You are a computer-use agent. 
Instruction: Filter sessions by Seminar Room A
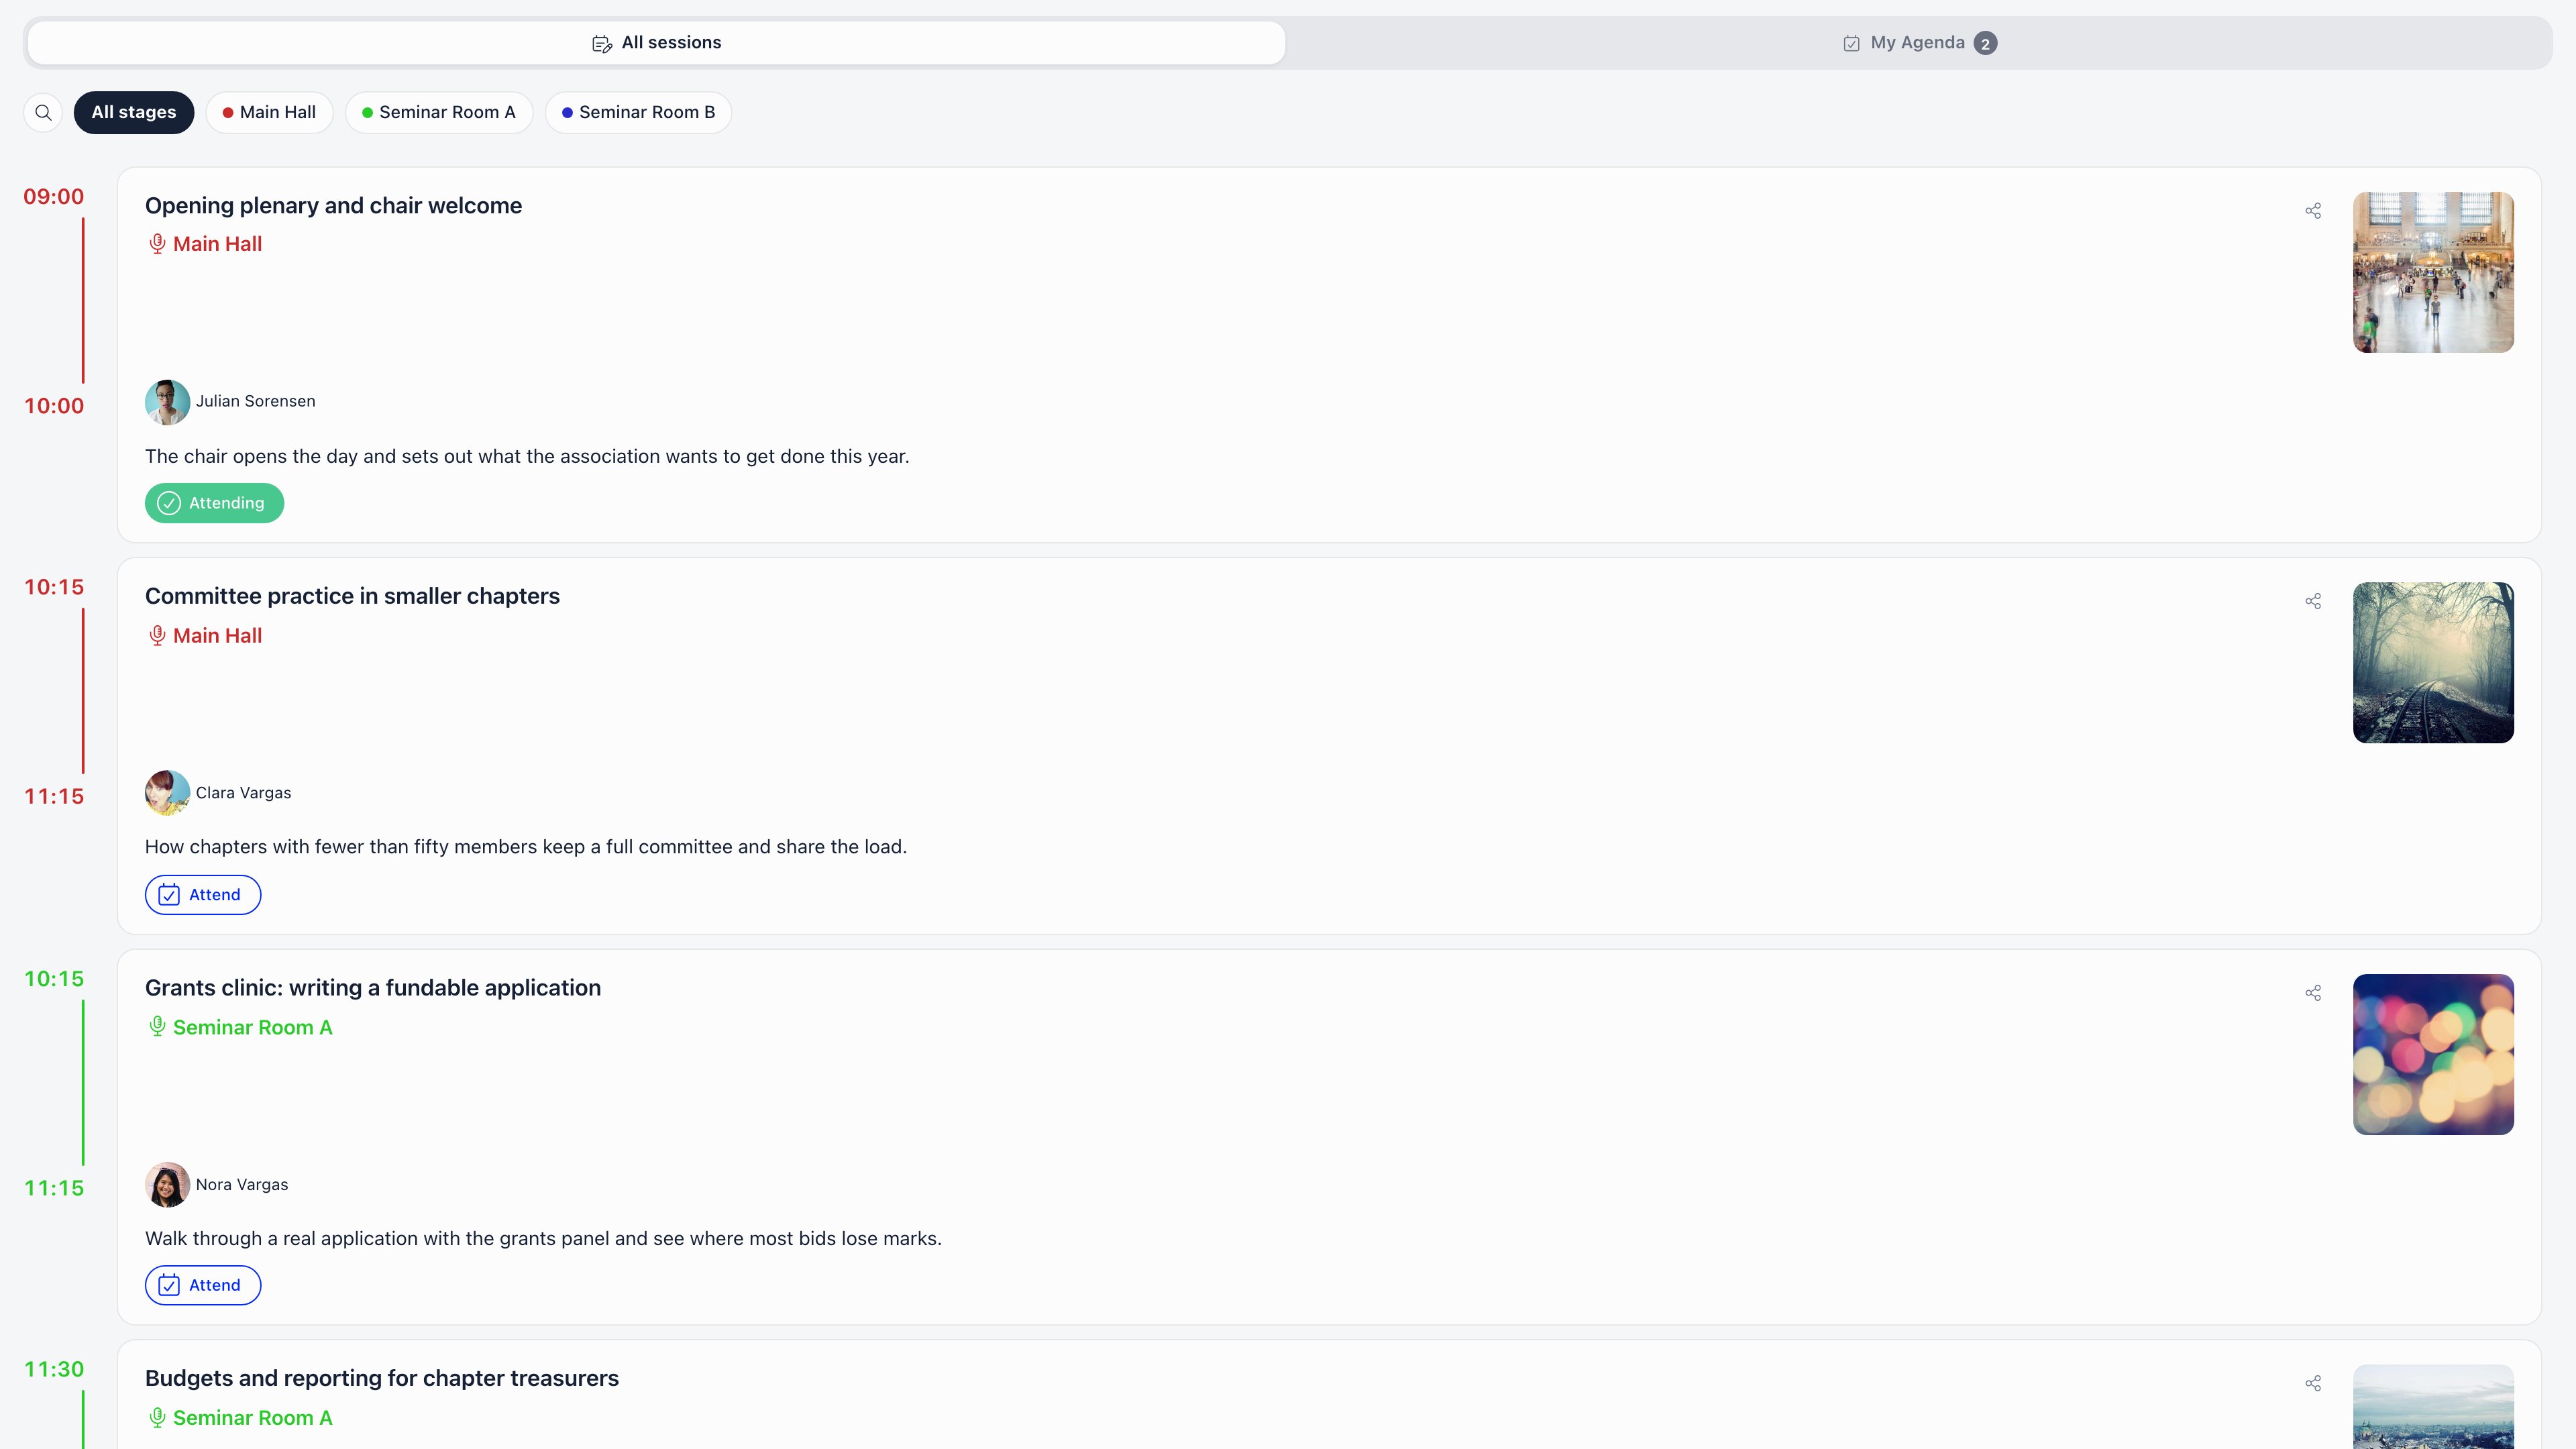(439, 112)
